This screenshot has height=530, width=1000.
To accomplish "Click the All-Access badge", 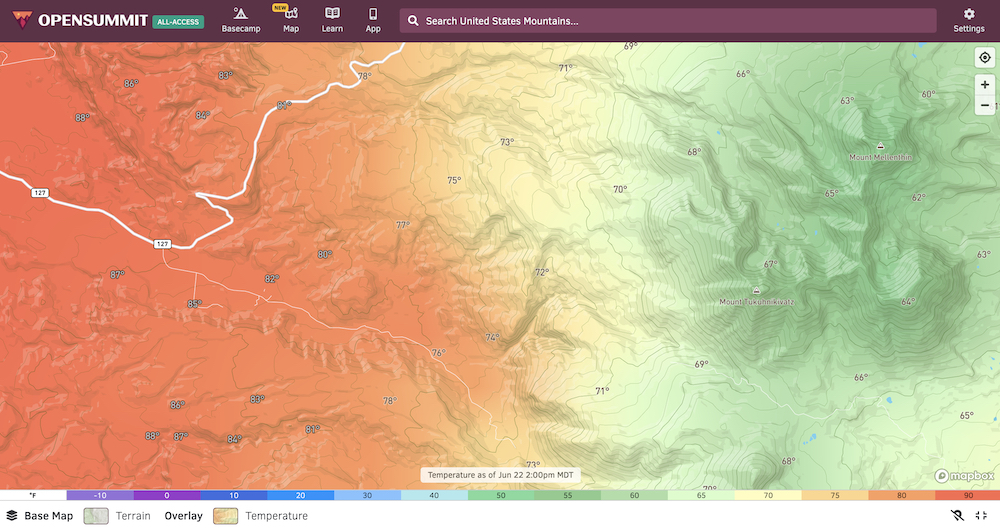I will coord(178,21).
